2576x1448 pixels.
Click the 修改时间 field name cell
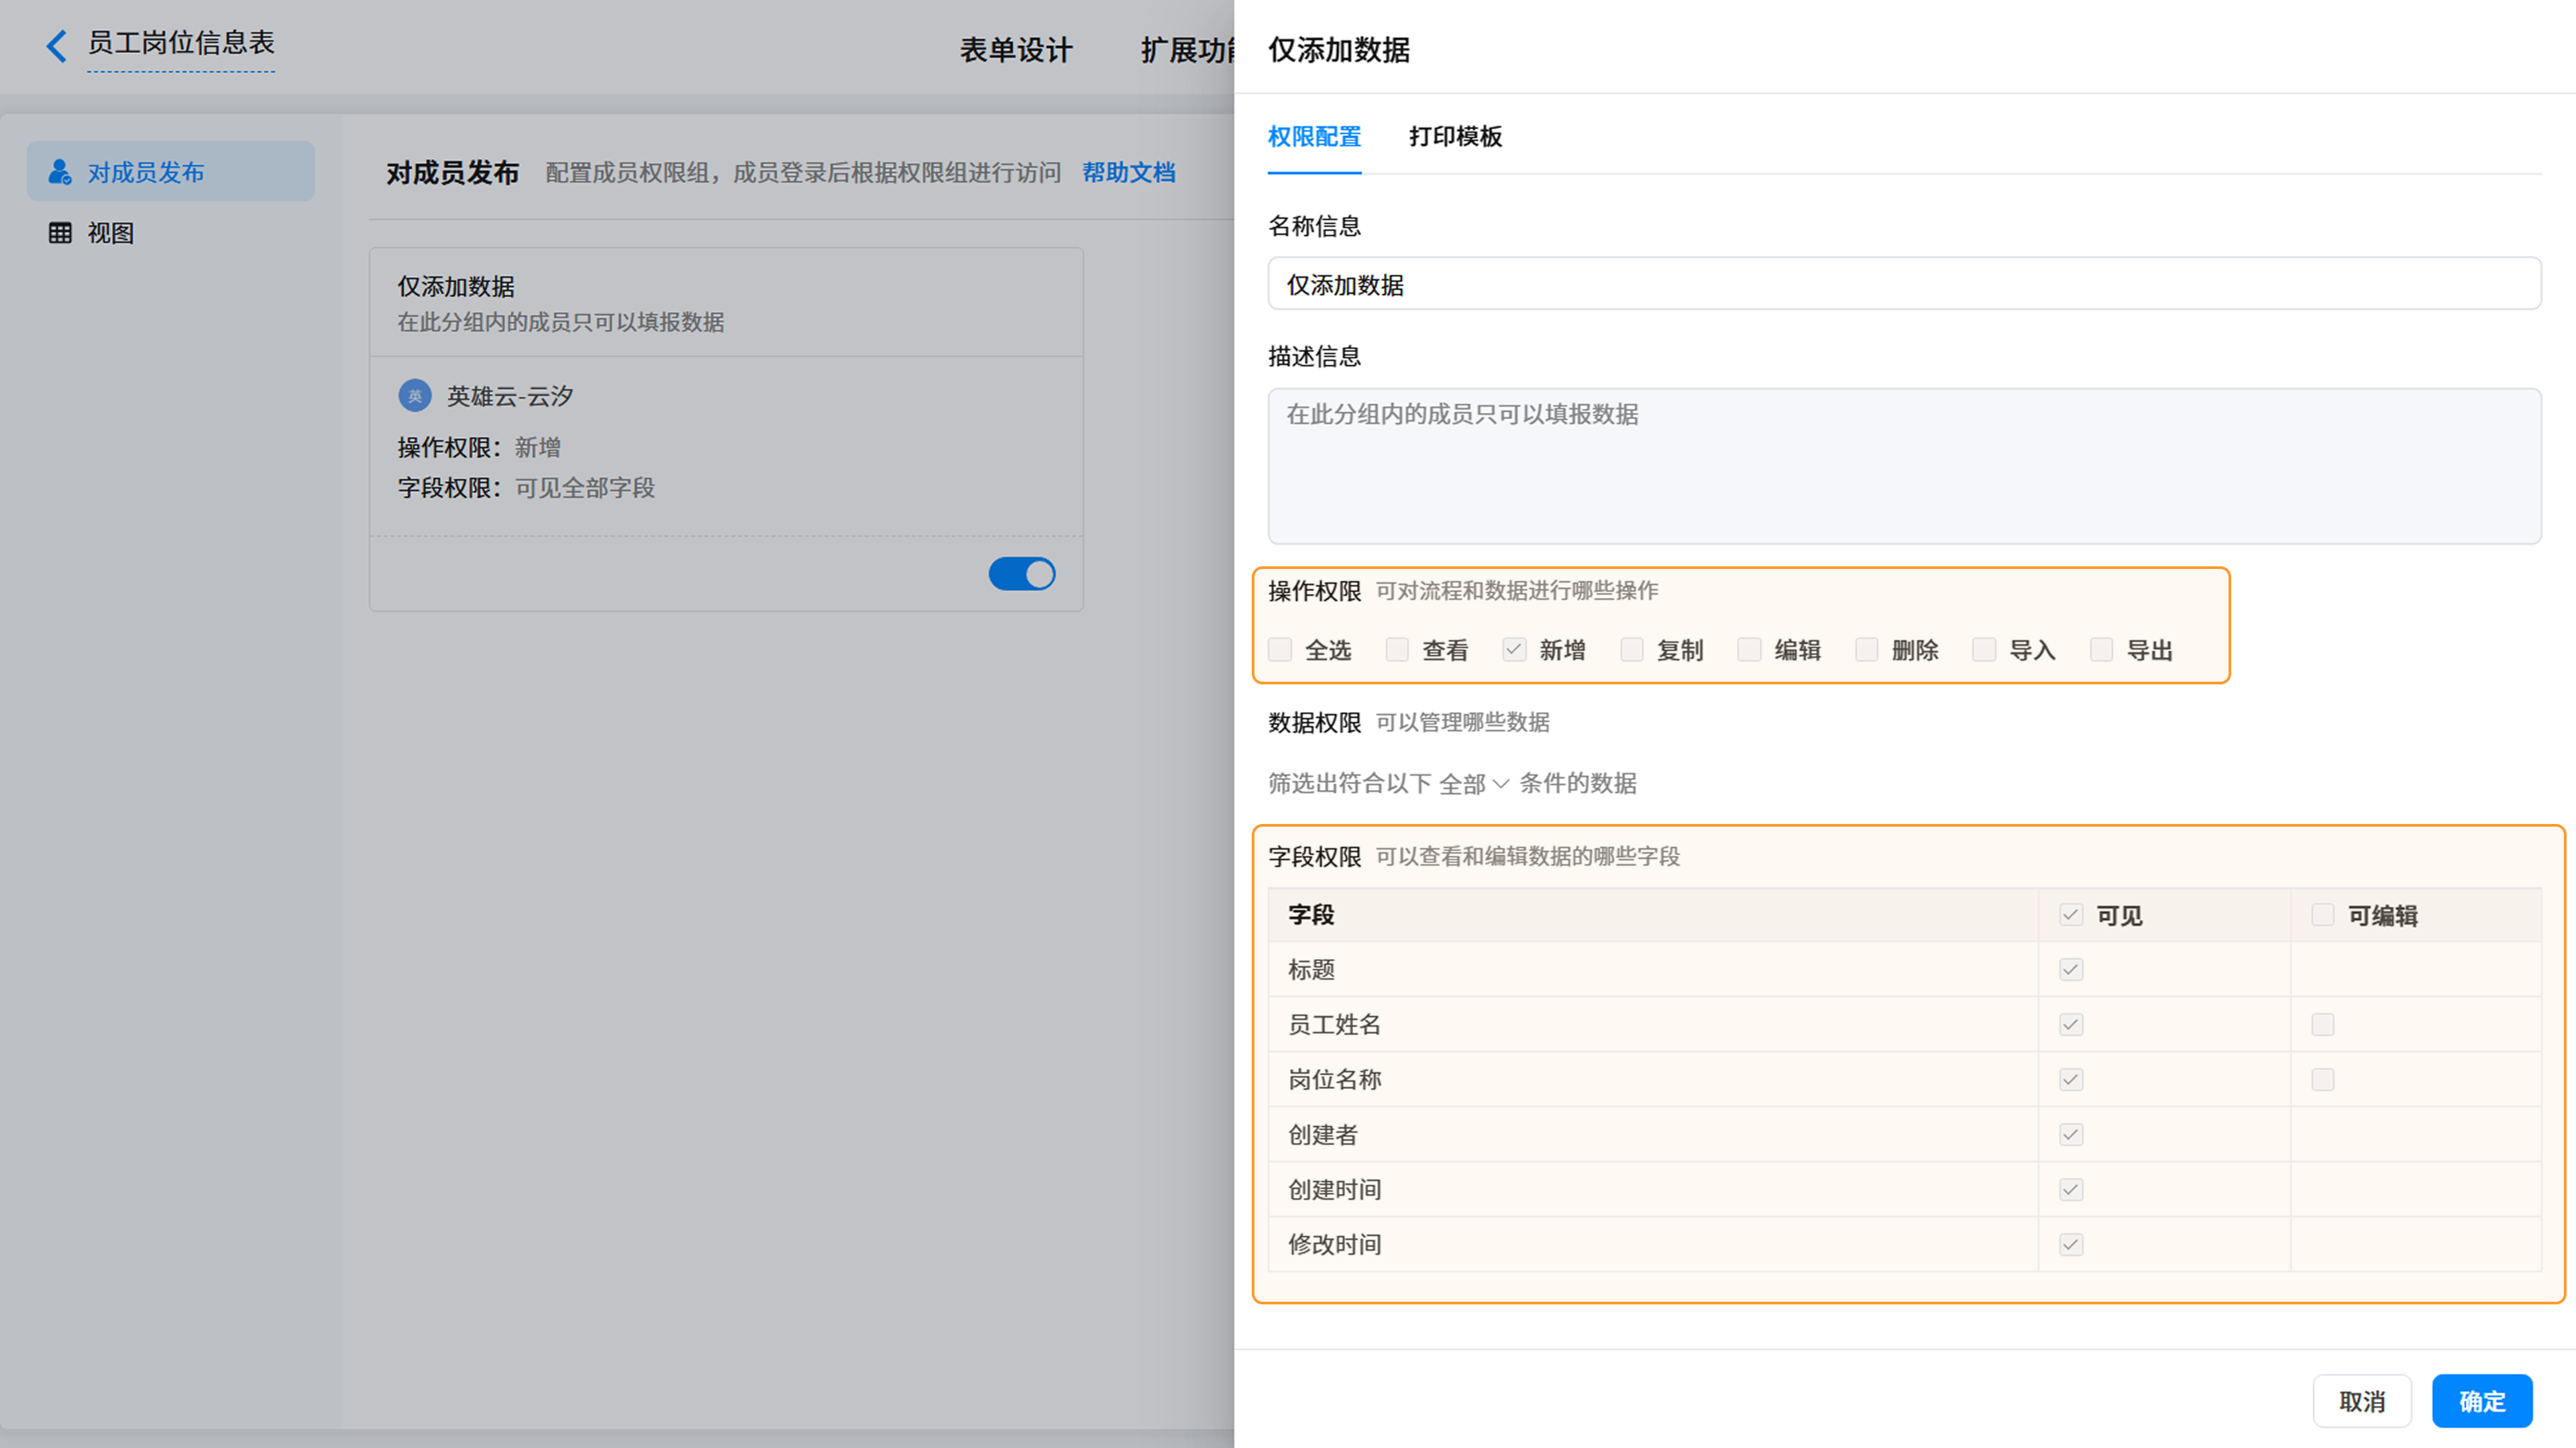[1652, 1245]
